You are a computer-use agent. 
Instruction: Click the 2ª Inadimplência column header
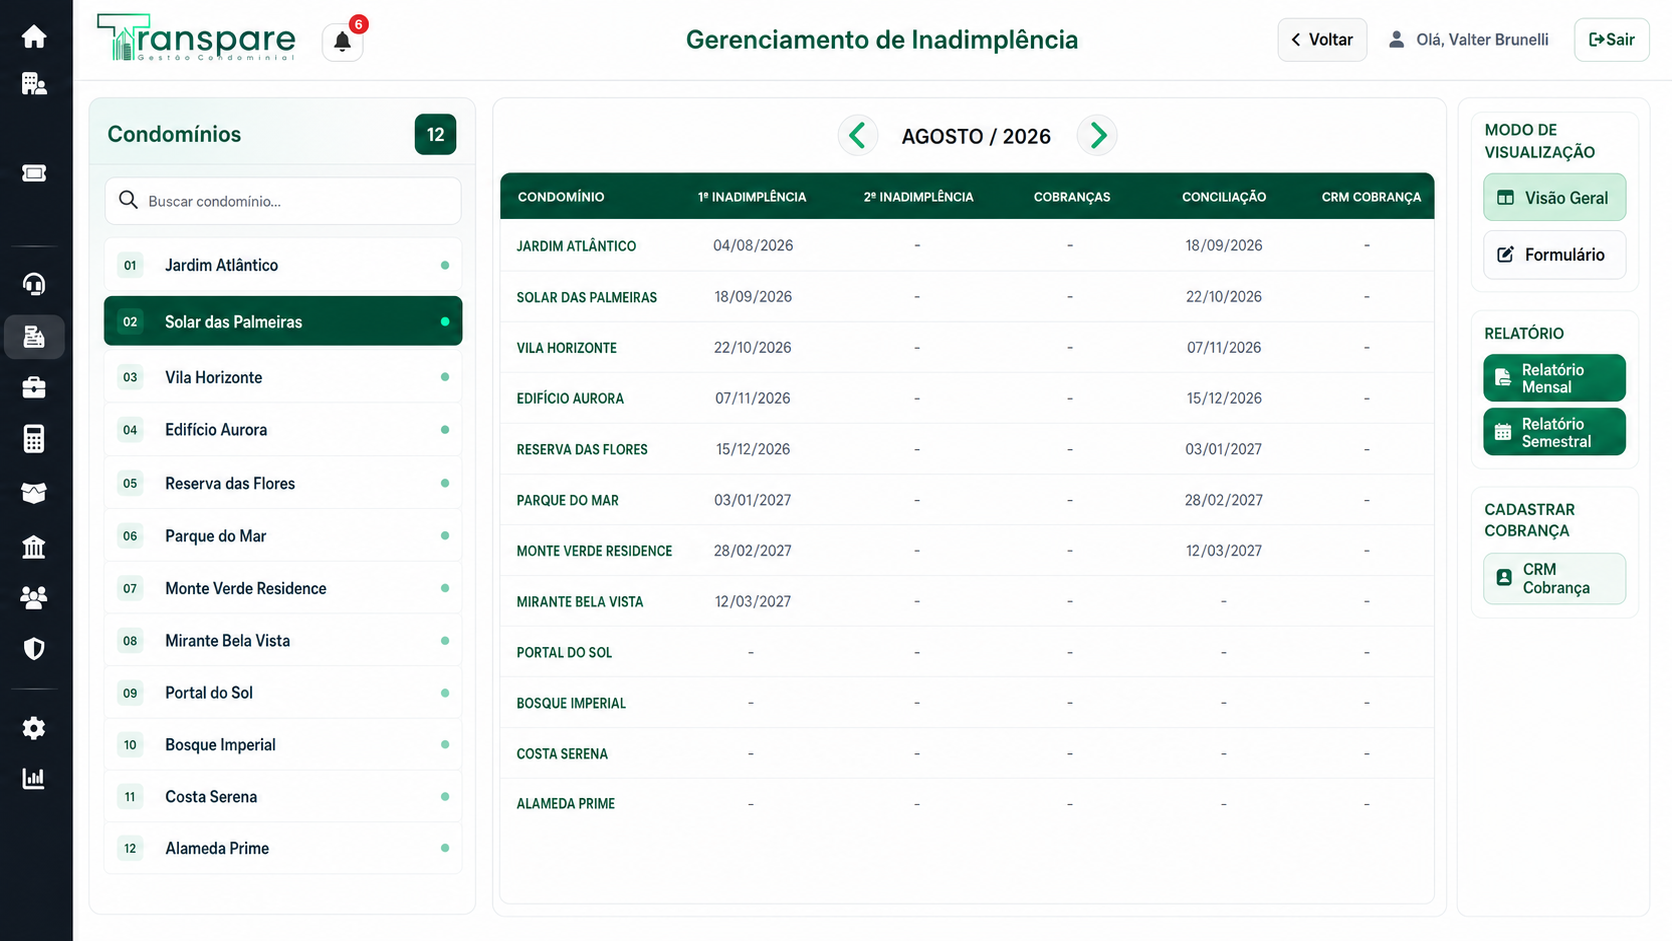(x=918, y=197)
